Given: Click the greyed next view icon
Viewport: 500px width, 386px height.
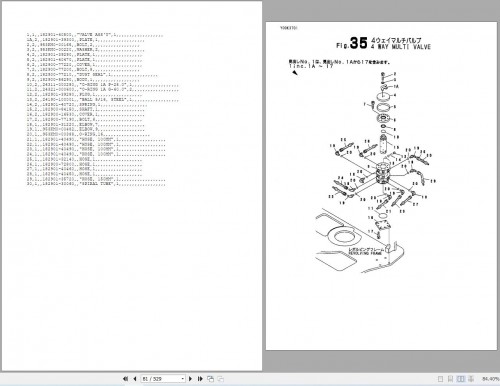Looking at the screenshot, I should point(220,379).
